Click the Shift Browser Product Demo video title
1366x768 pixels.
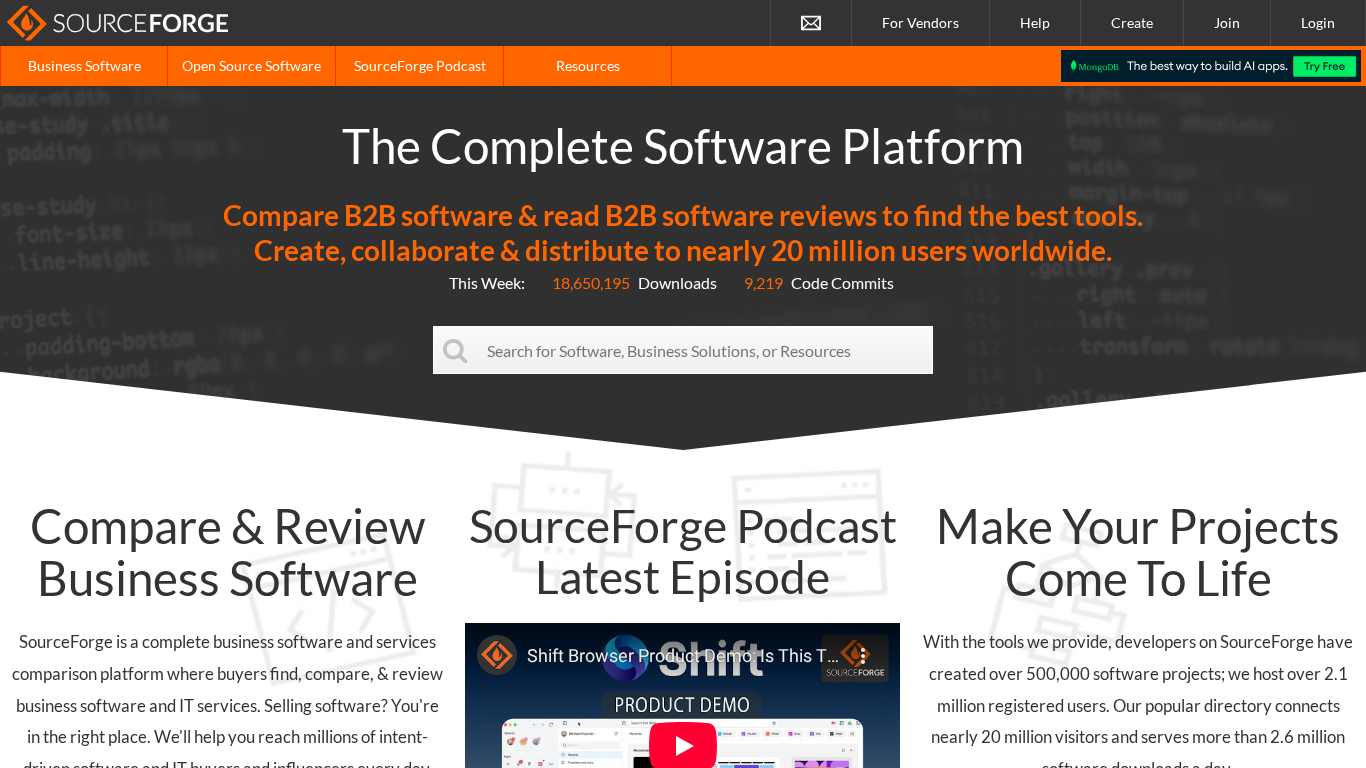pos(683,656)
